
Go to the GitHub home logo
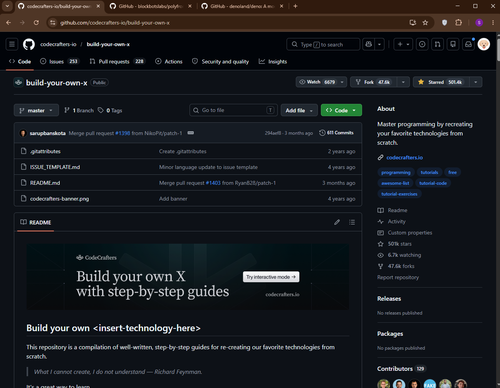29,44
